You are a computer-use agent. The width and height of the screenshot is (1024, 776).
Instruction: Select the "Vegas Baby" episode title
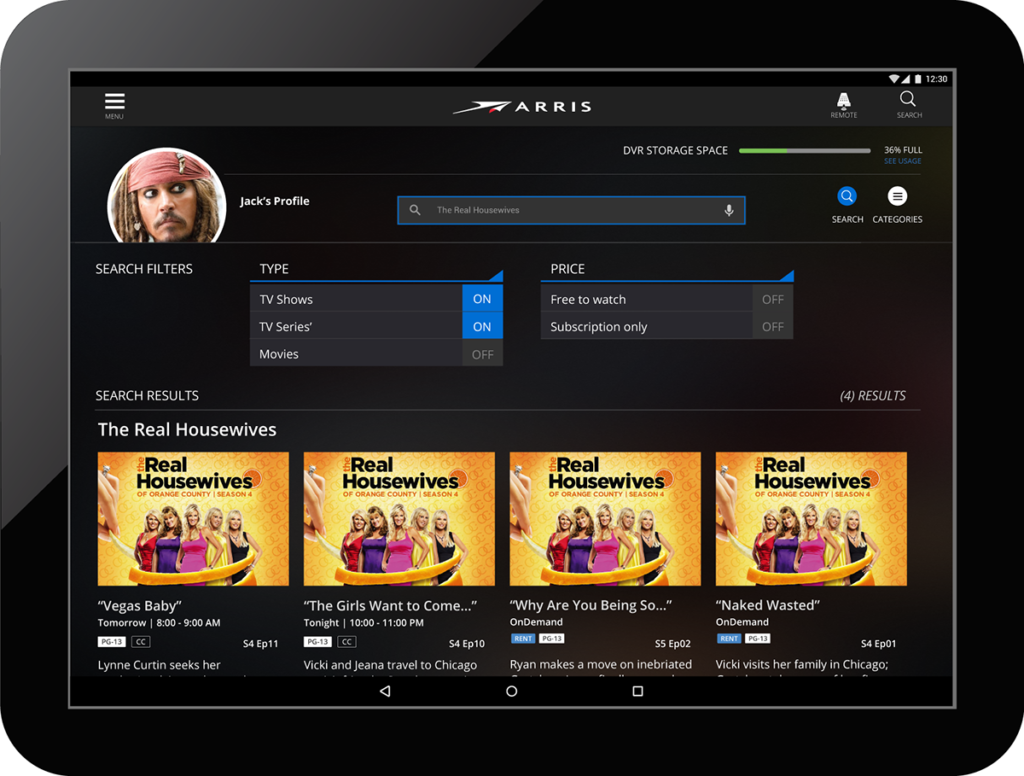(140, 606)
